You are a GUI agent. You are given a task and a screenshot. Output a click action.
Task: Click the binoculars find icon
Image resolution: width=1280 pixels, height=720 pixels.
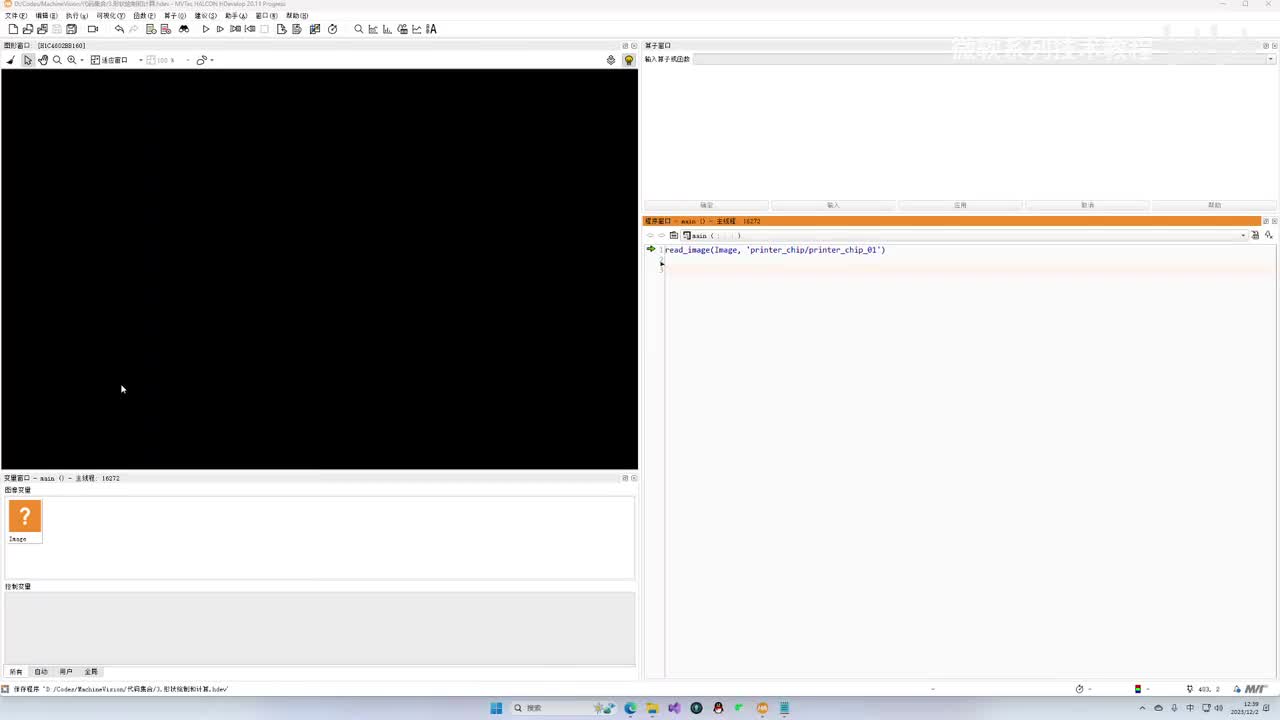tap(184, 29)
